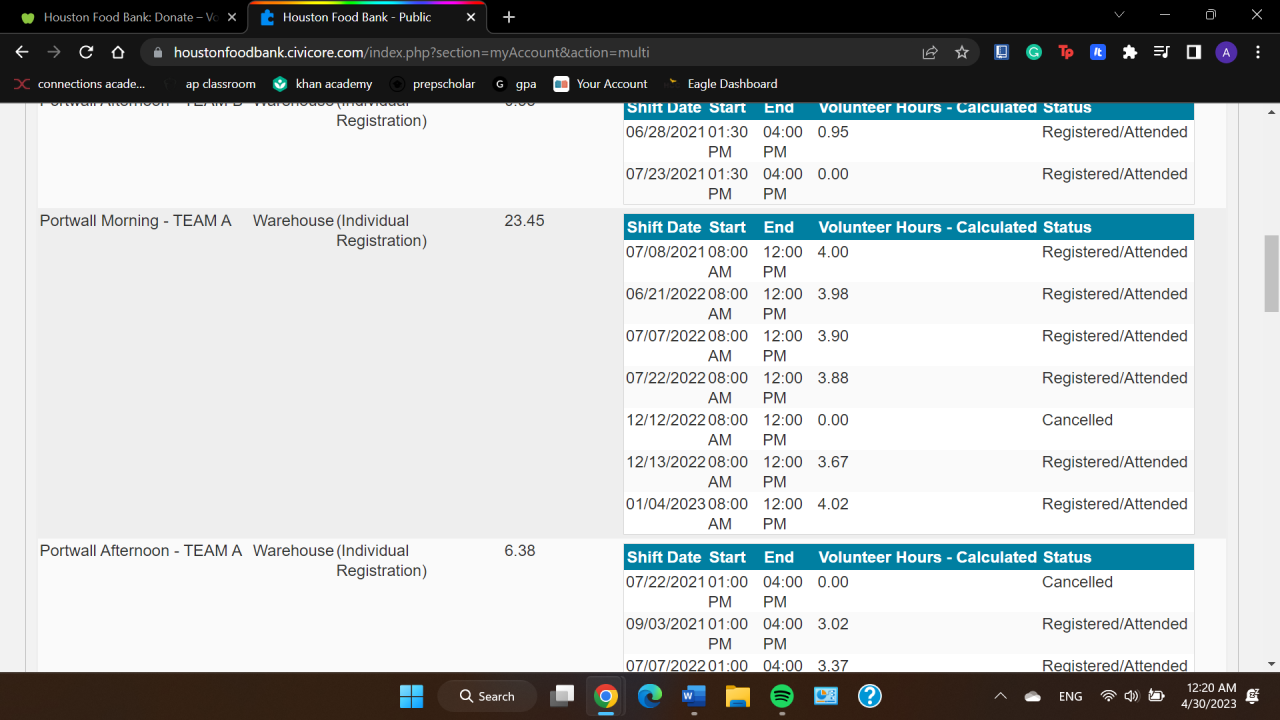Go back to the previous page
The image size is (1280, 720).
22,52
